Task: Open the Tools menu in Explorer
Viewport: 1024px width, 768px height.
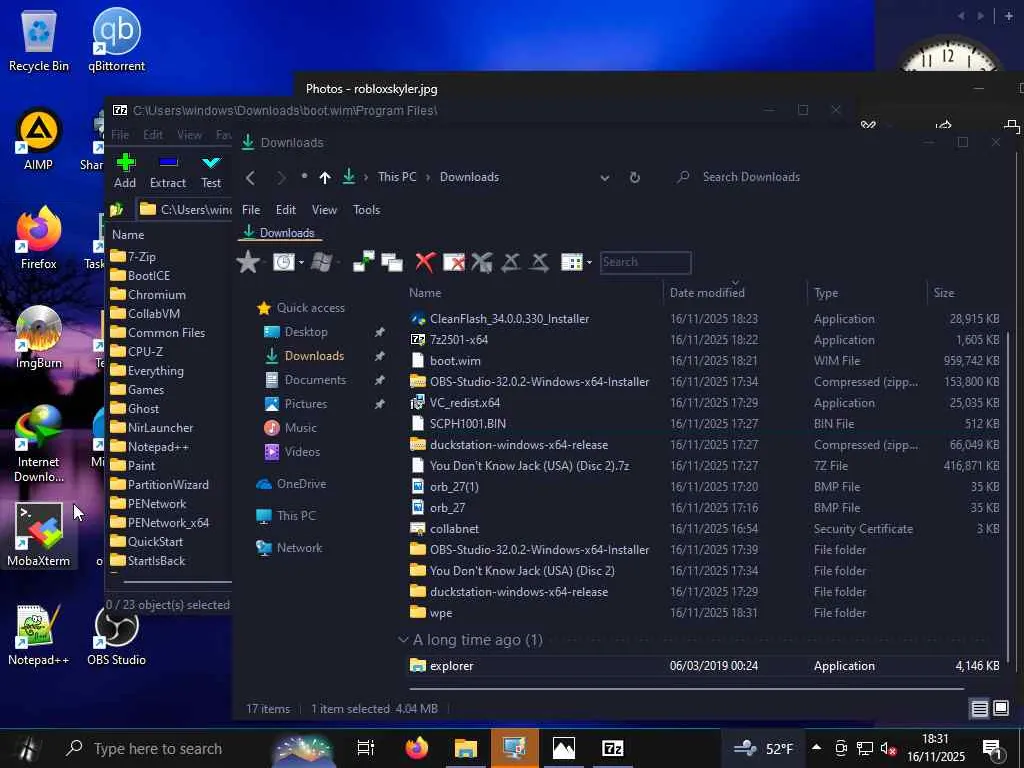Action: click(x=366, y=210)
